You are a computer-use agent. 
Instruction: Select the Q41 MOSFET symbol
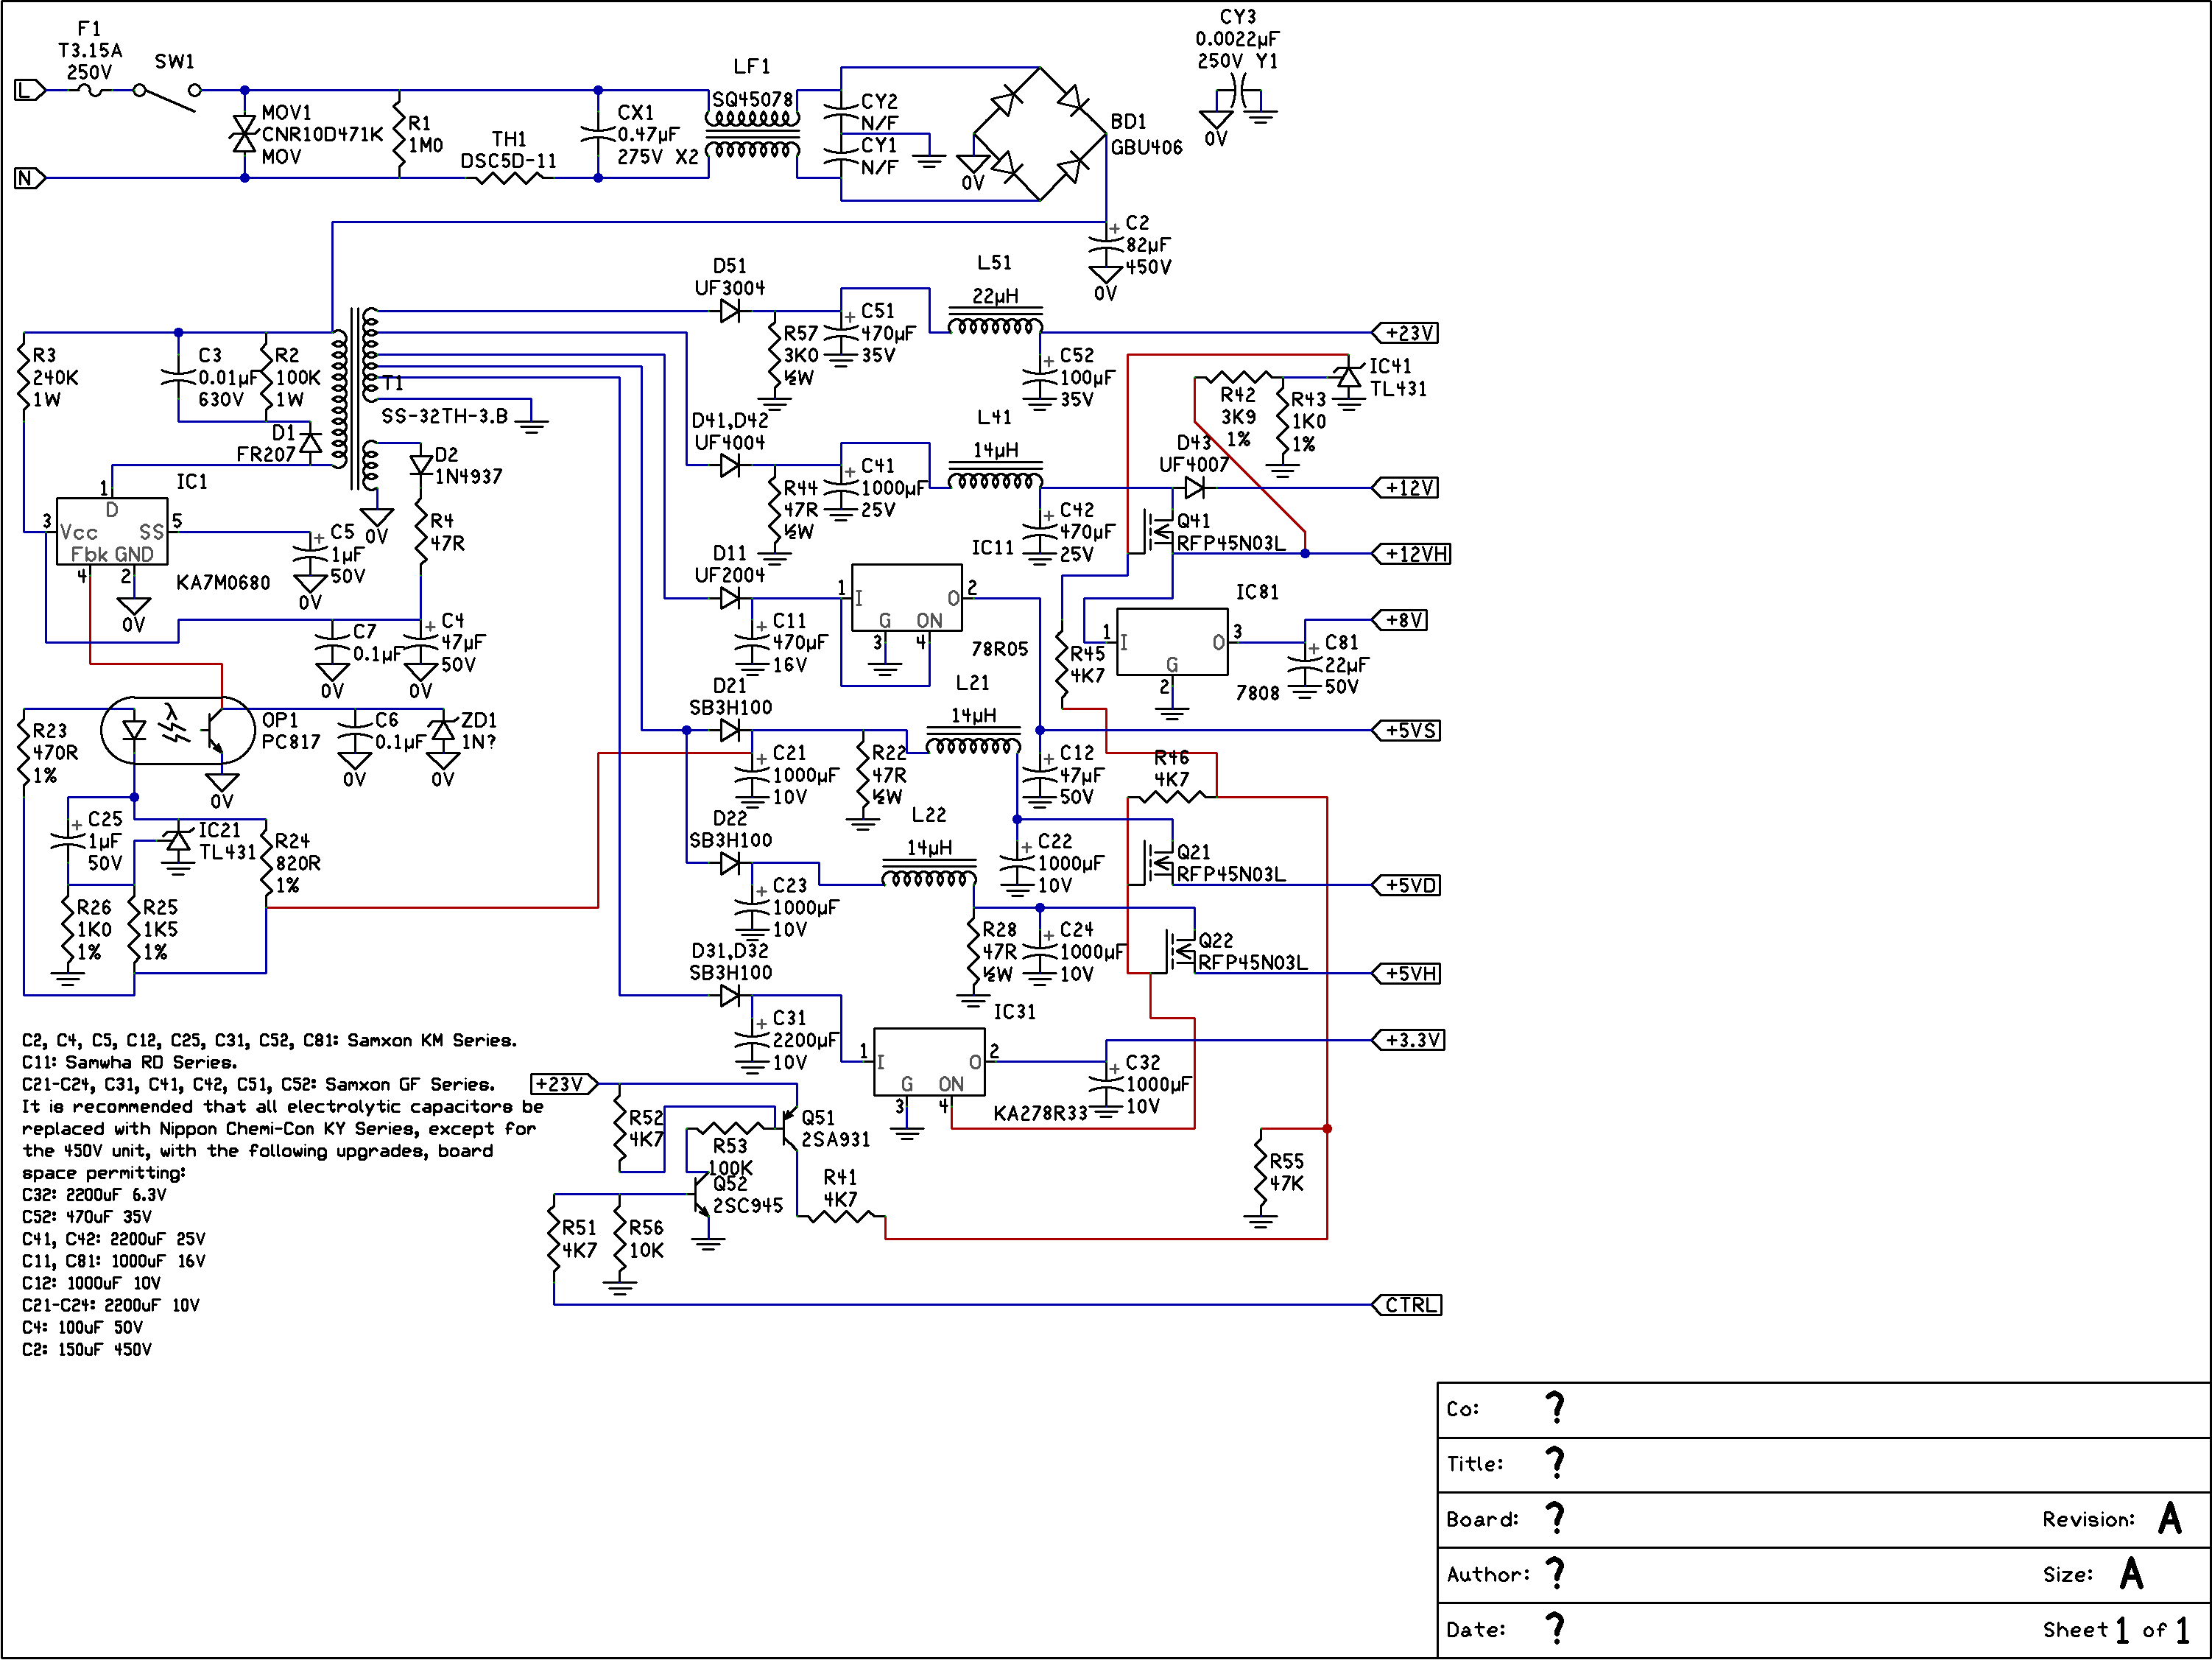point(1155,530)
